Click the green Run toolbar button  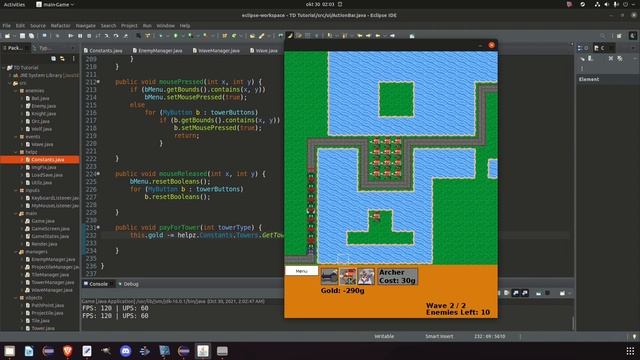(176, 36)
